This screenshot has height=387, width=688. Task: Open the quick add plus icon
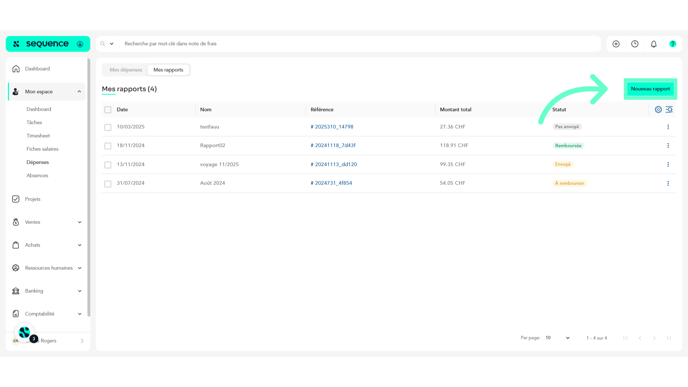point(616,44)
